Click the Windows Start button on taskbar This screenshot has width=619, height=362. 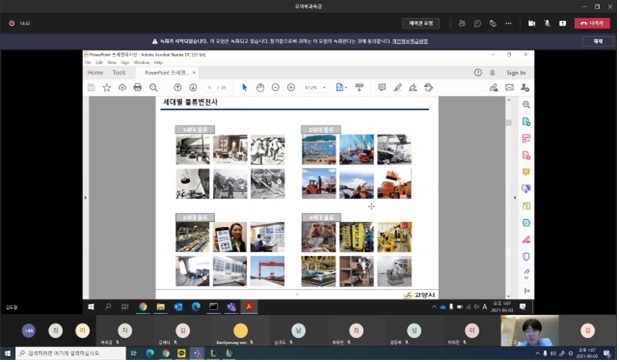click(8, 353)
